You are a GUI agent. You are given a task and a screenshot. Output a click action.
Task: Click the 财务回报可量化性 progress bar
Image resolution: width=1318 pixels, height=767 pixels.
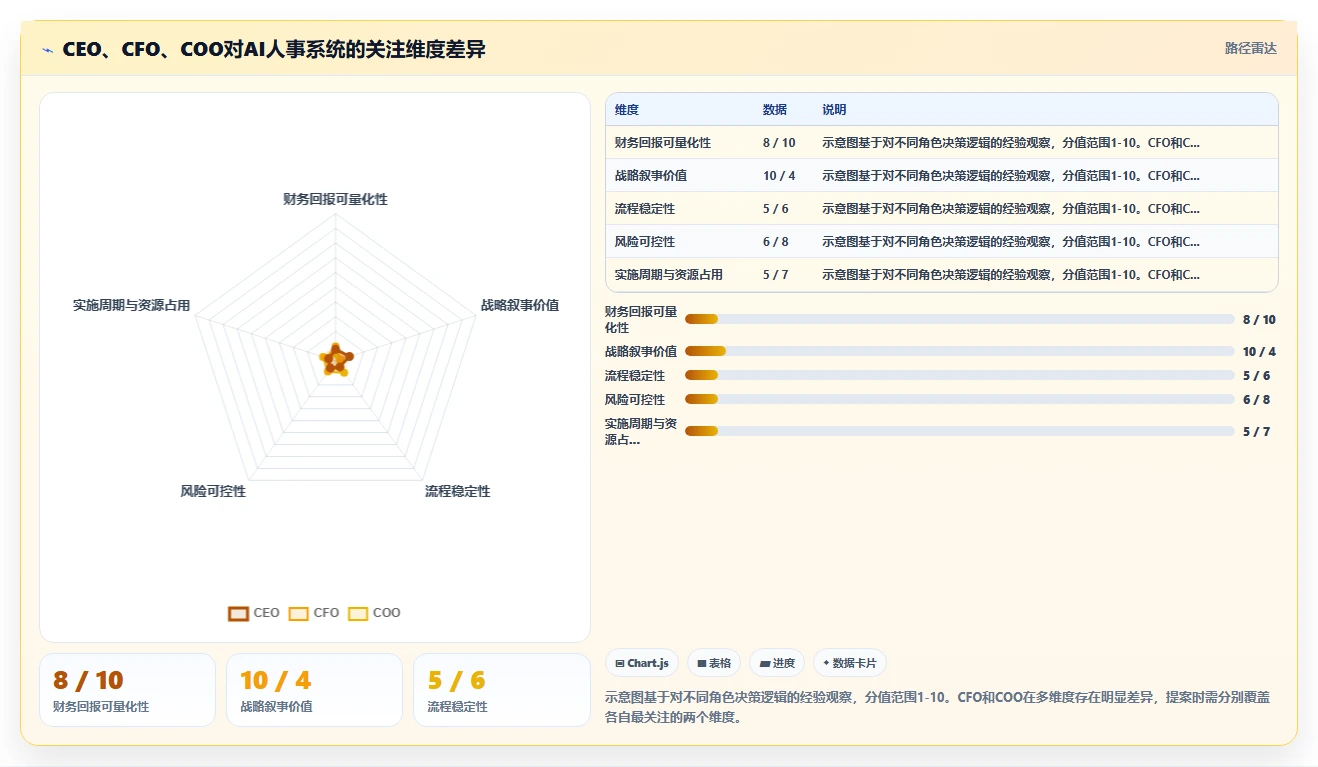click(x=960, y=319)
